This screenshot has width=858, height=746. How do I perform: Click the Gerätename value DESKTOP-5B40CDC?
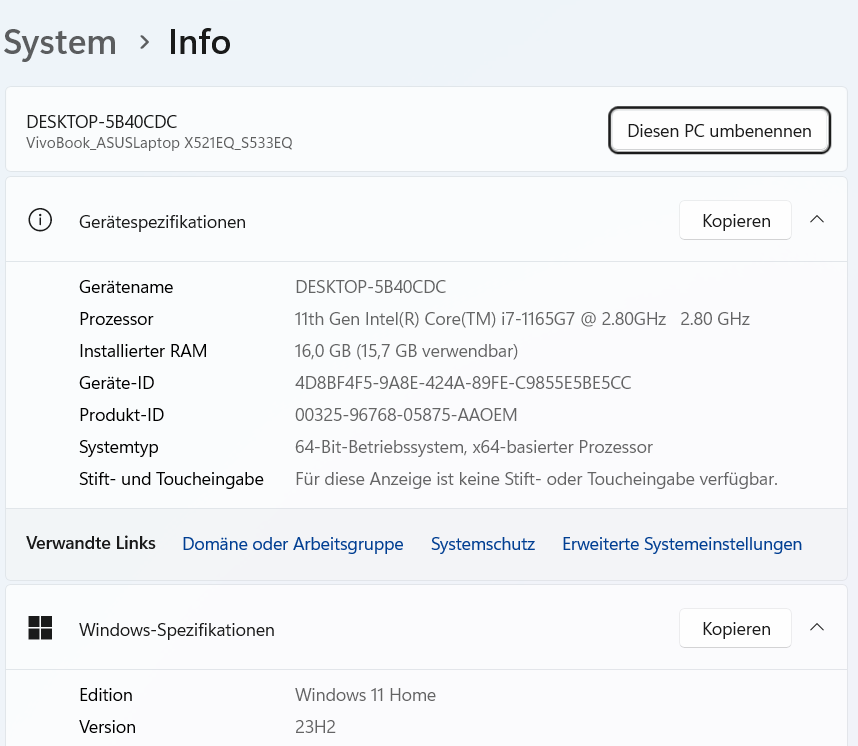[x=370, y=287]
